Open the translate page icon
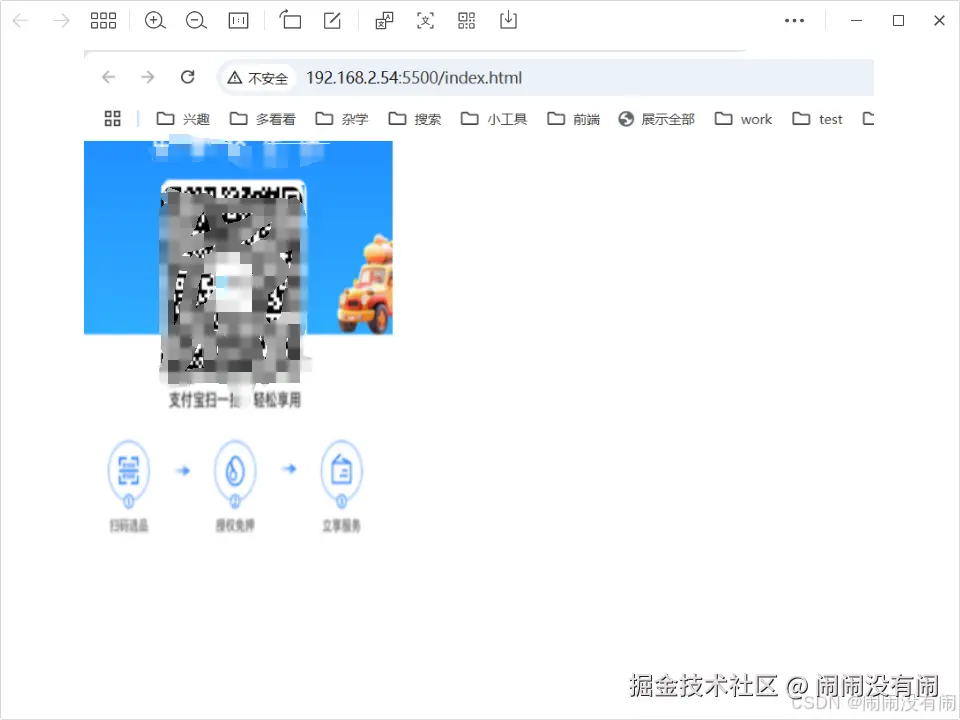This screenshot has width=960, height=720. (x=384, y=20)
